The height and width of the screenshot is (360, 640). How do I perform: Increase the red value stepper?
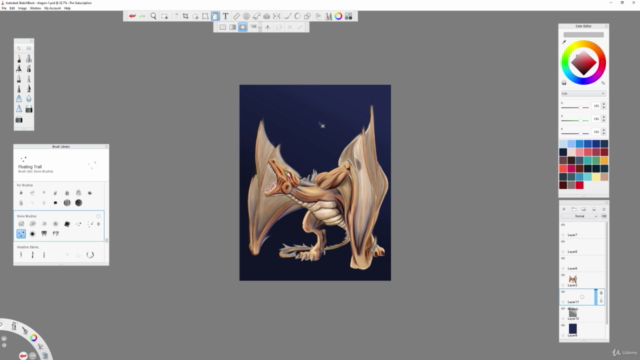coord(604,104)
